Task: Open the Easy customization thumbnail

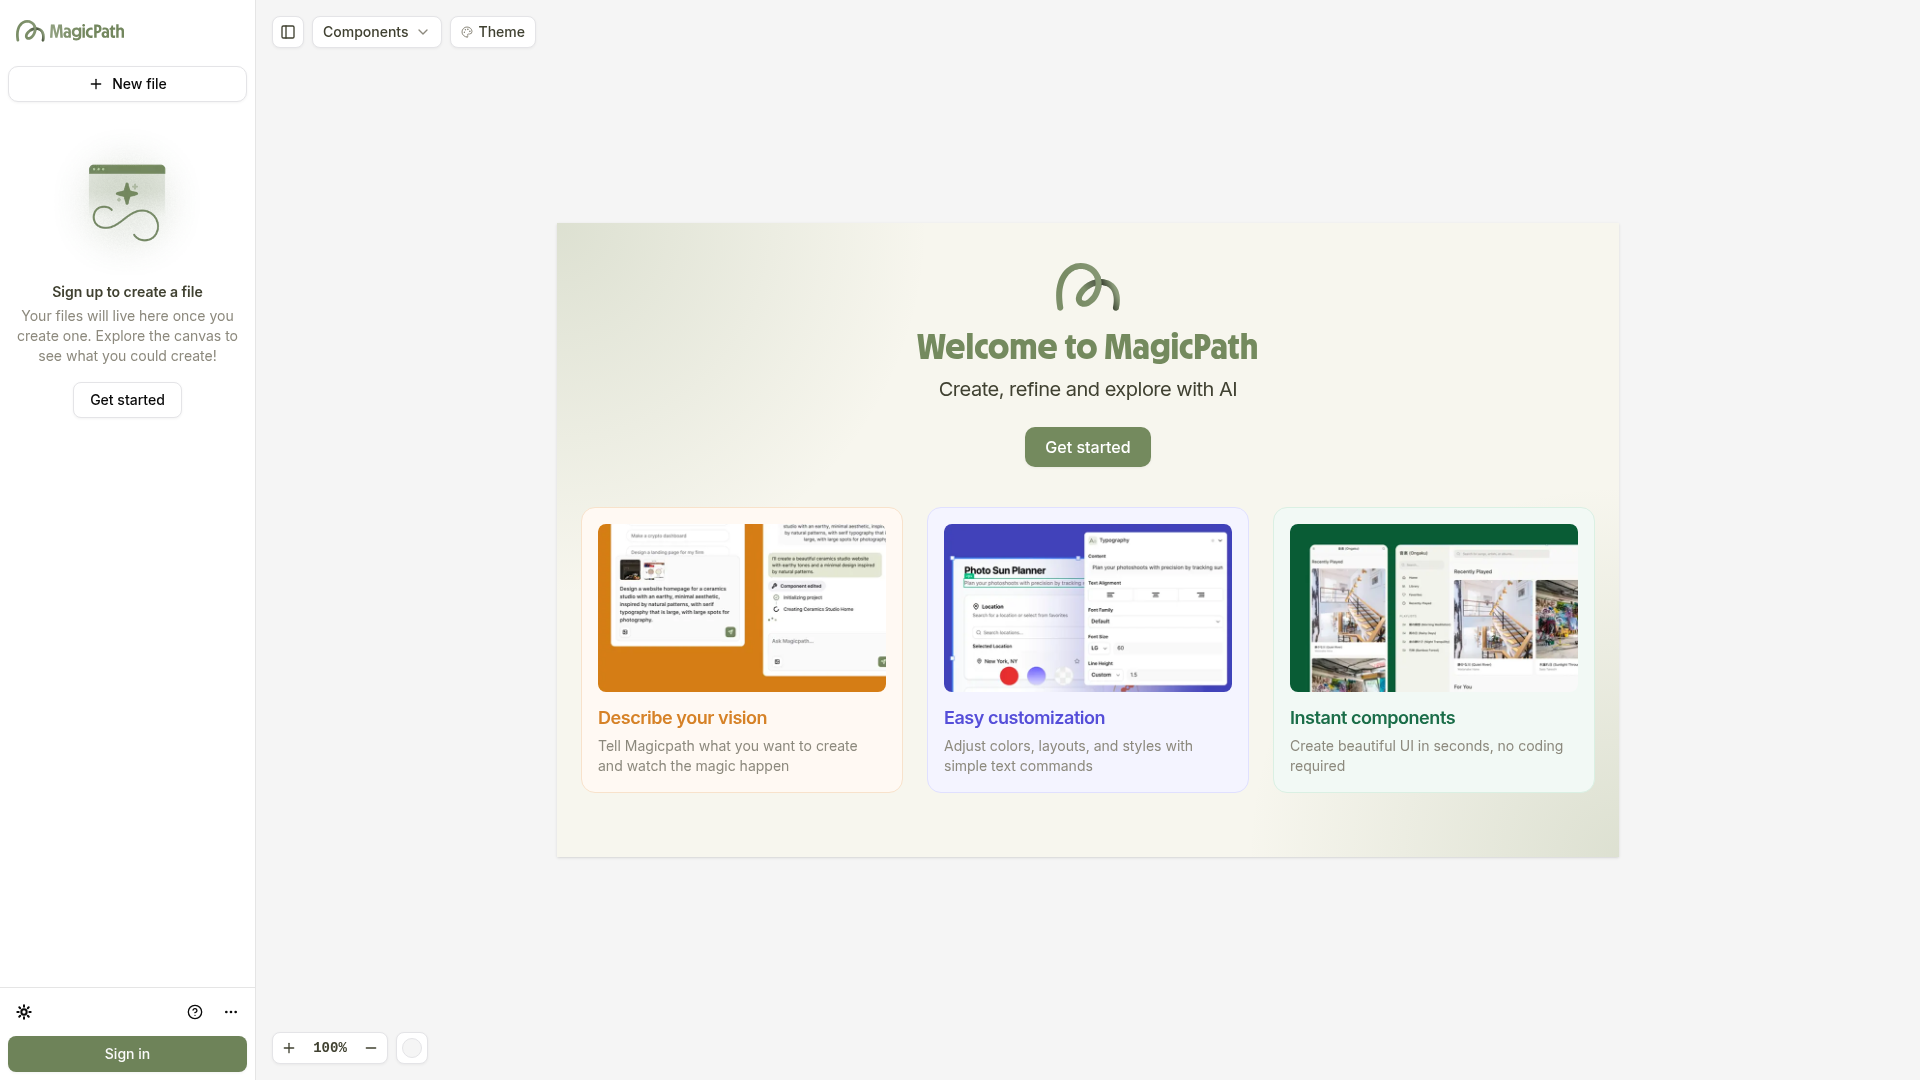Action: [1087, 608]
